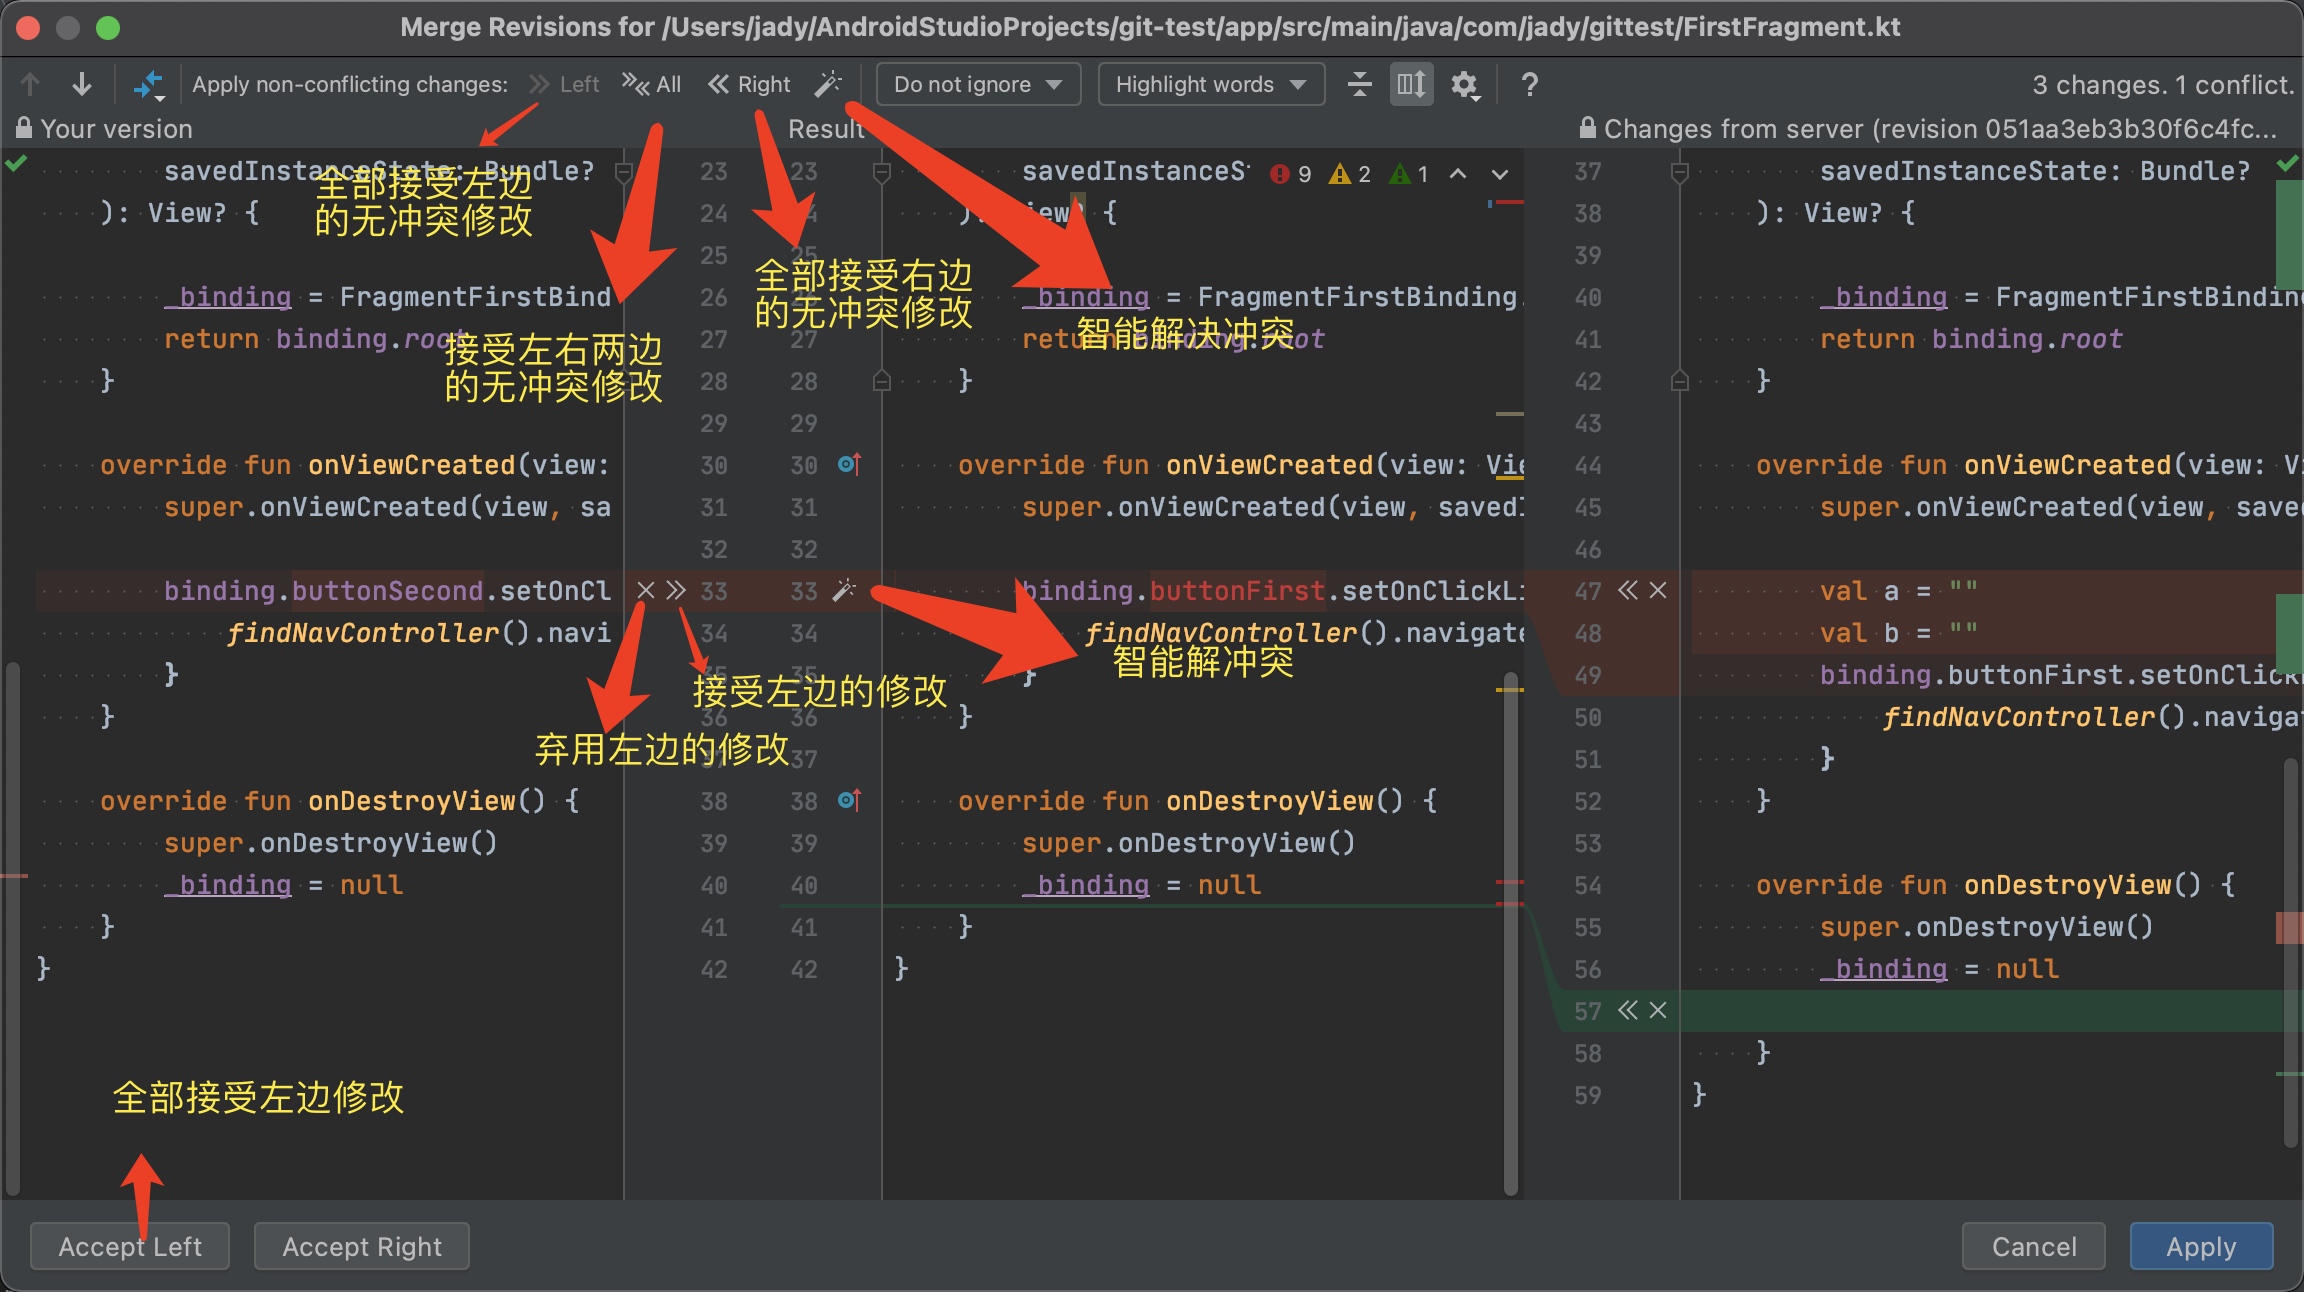Toggle synchronize scrolling button
The image size is (2304, 1292).
pos(1411,85)
